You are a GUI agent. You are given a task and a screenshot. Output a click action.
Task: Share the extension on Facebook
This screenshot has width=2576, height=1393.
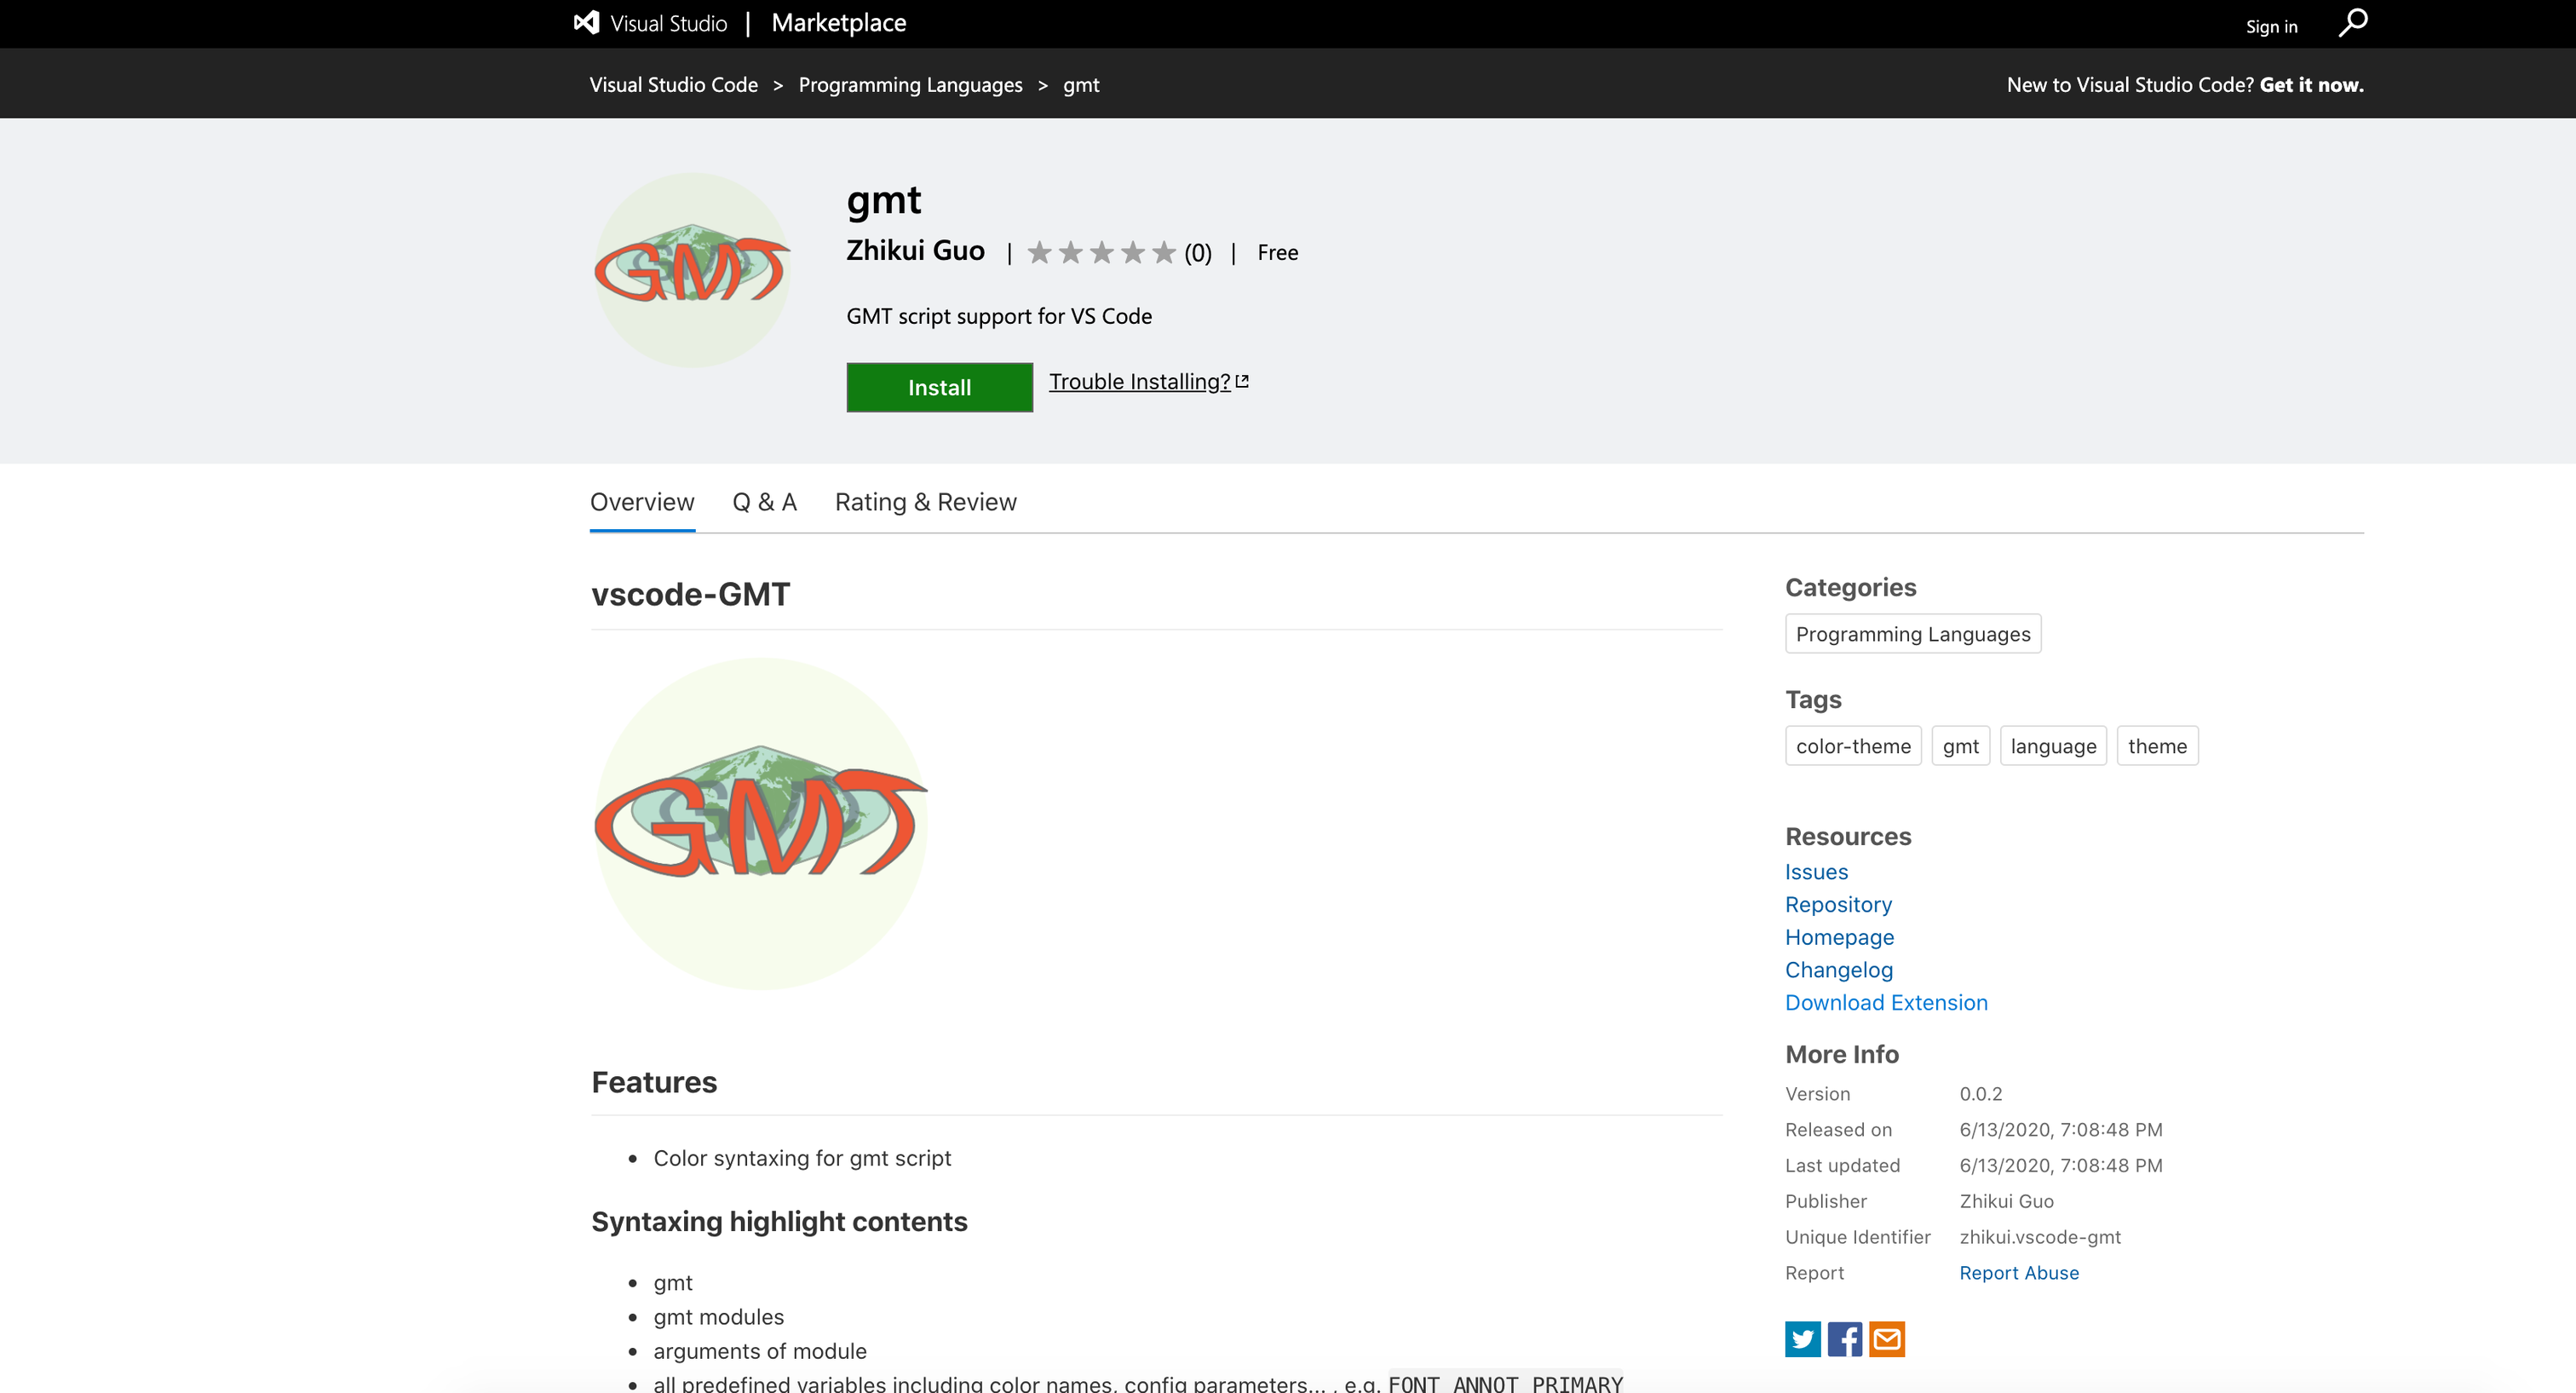click(1844, 1339)
